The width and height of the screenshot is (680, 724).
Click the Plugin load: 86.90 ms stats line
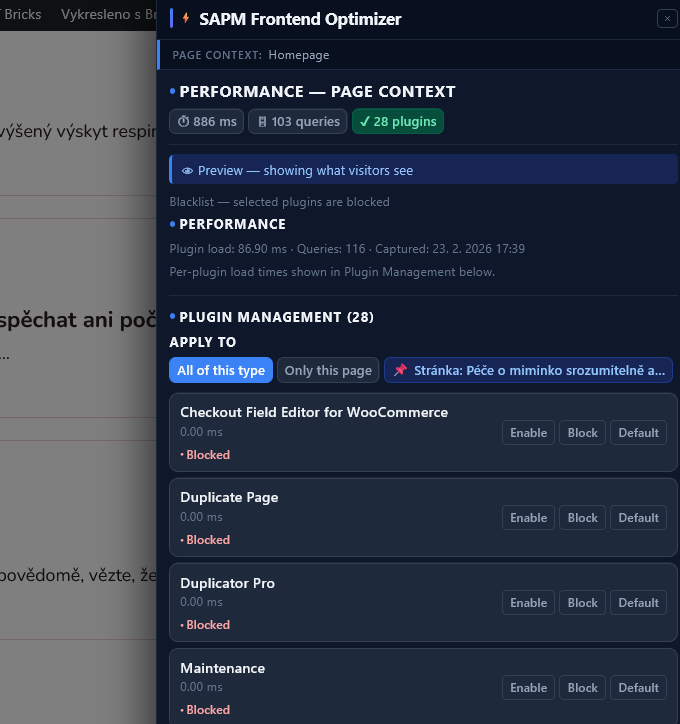[x=347, y=249]
